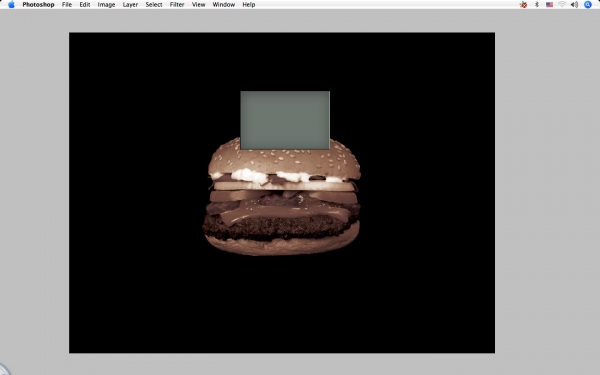Open the Select menu
Image resolution: width=600 pixels, height=375 pixels.
coord(154,5)
